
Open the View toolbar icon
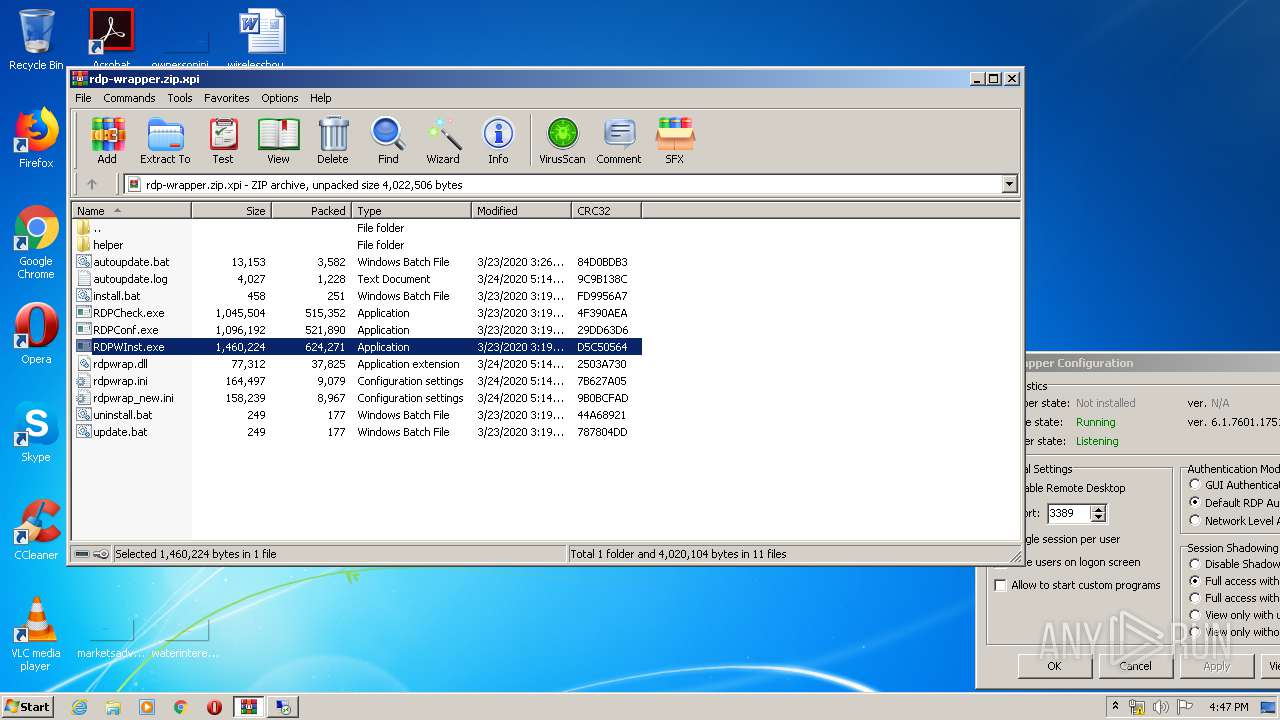(x=278, y=141)
